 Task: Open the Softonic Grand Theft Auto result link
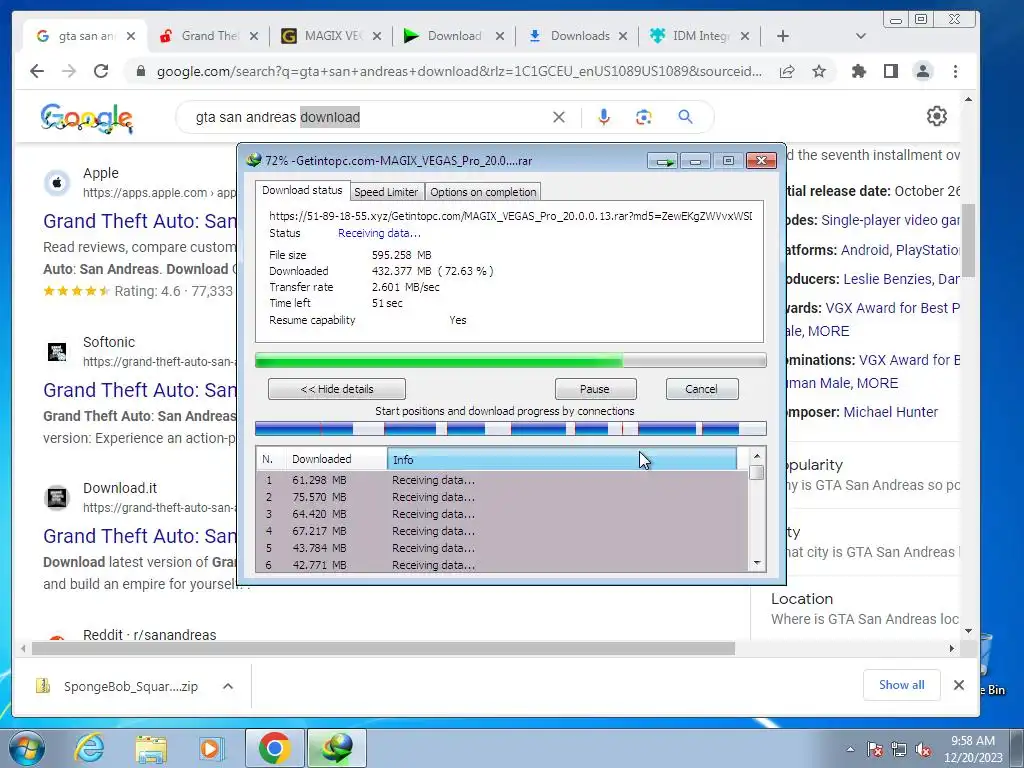point(140,390)
